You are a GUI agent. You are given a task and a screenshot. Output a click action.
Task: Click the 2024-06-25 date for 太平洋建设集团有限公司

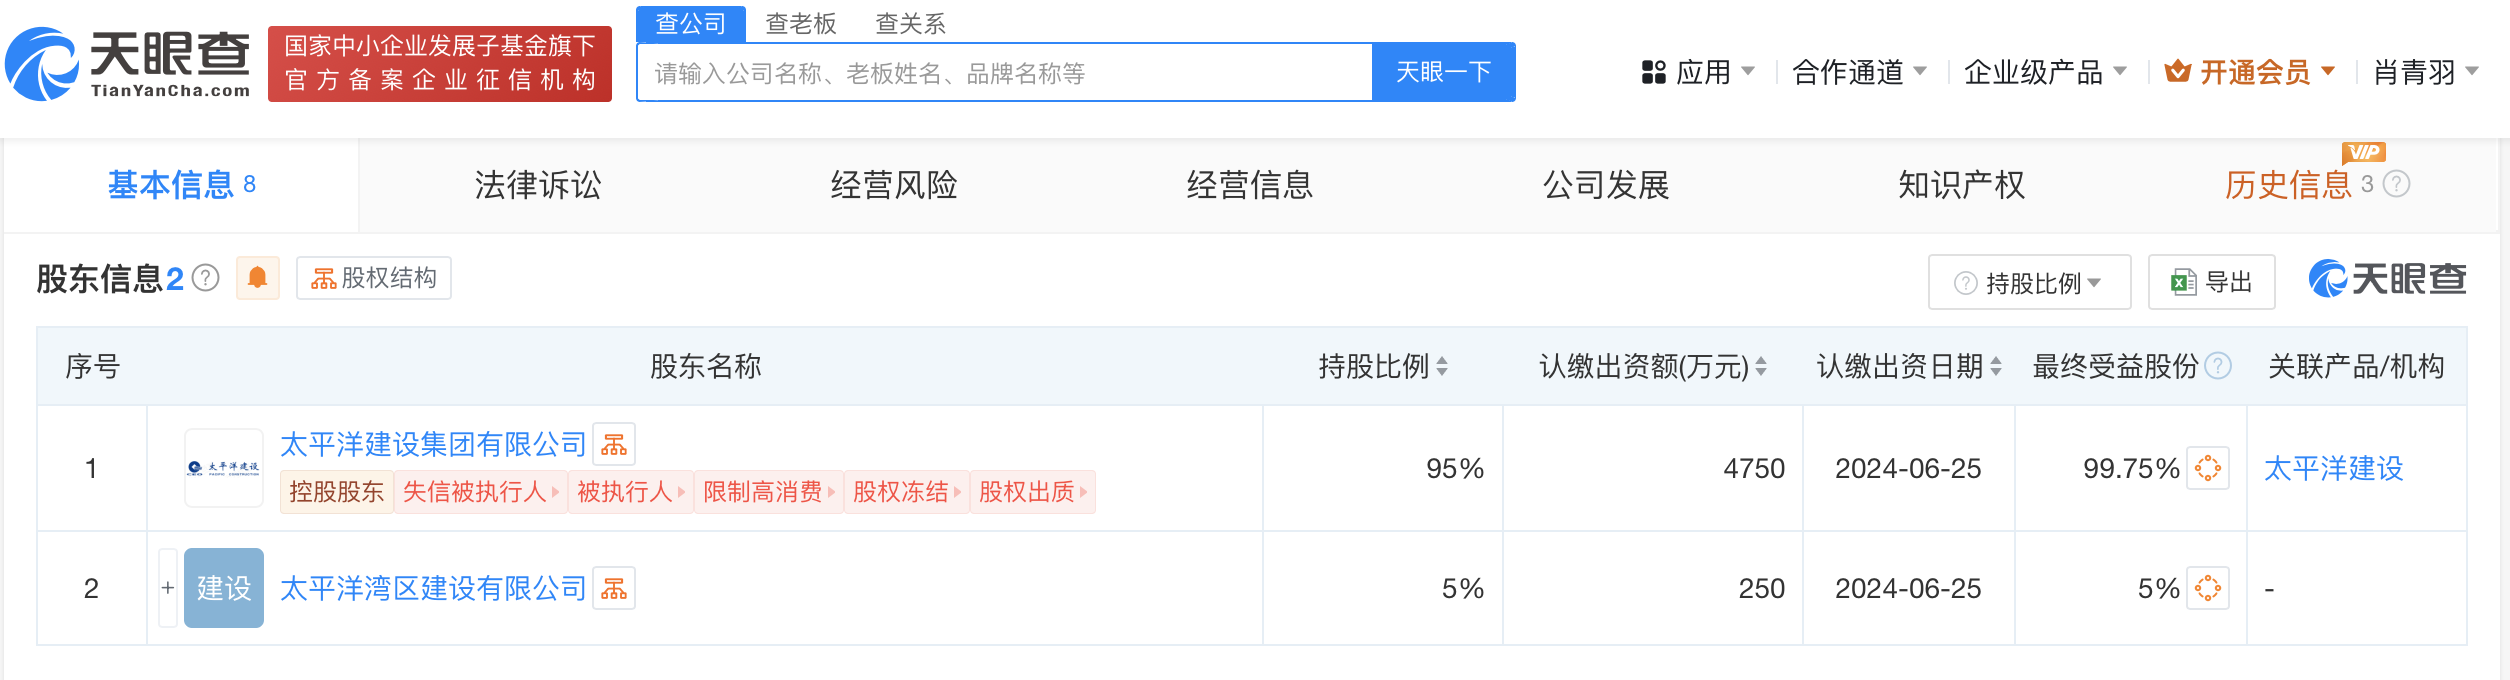click(1908, 468)
